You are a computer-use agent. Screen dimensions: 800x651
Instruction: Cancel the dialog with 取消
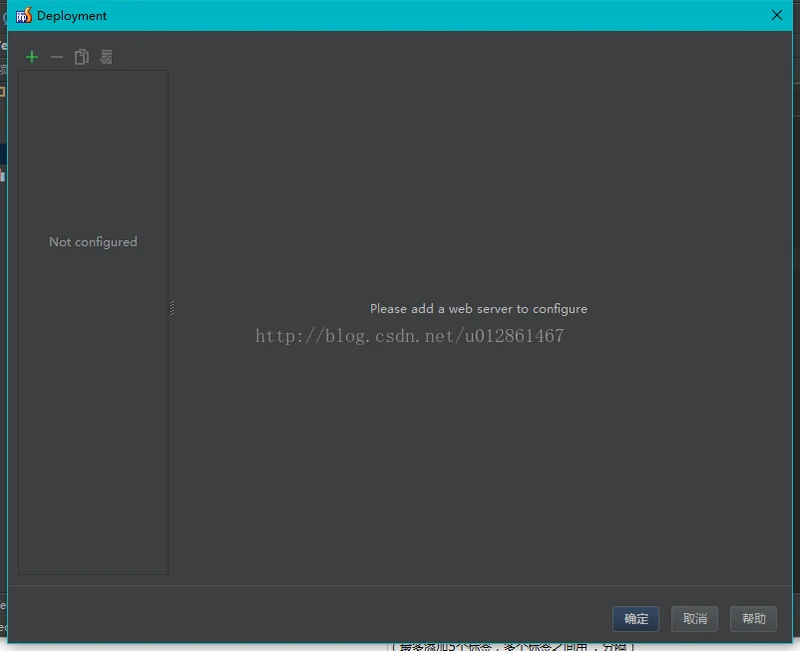coord(694,619)
